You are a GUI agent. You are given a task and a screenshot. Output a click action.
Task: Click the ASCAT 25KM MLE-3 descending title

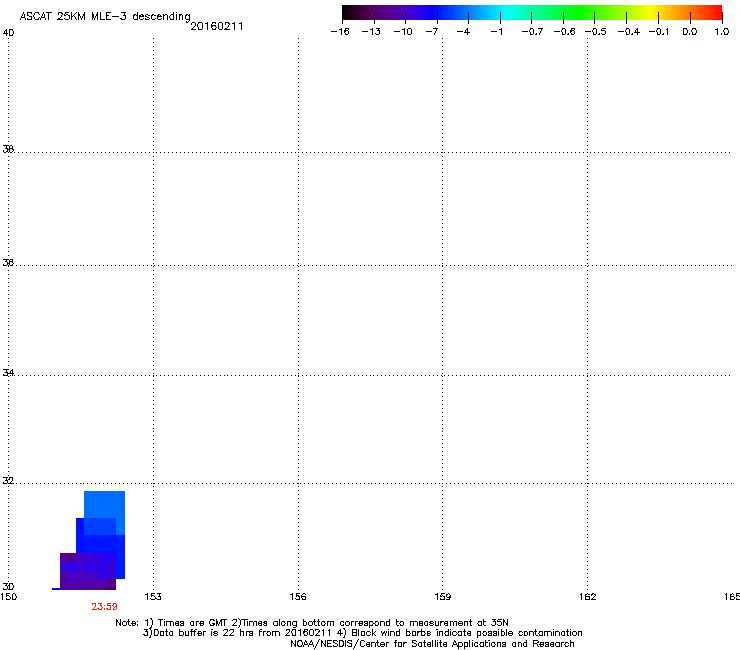[x=105, y=17]
